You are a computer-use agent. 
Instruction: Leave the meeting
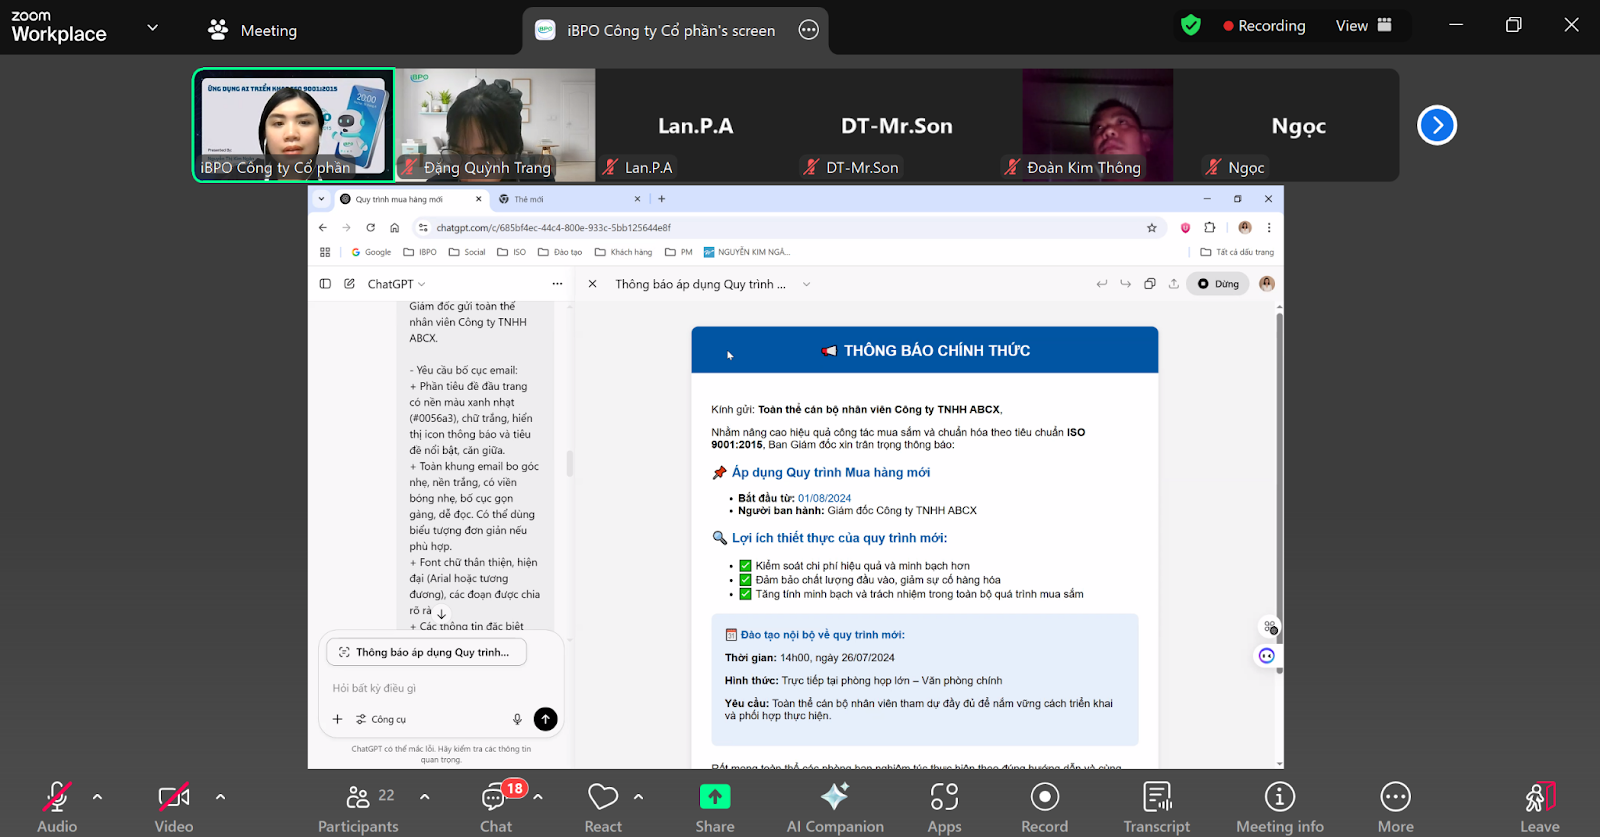pos(1539,805)
